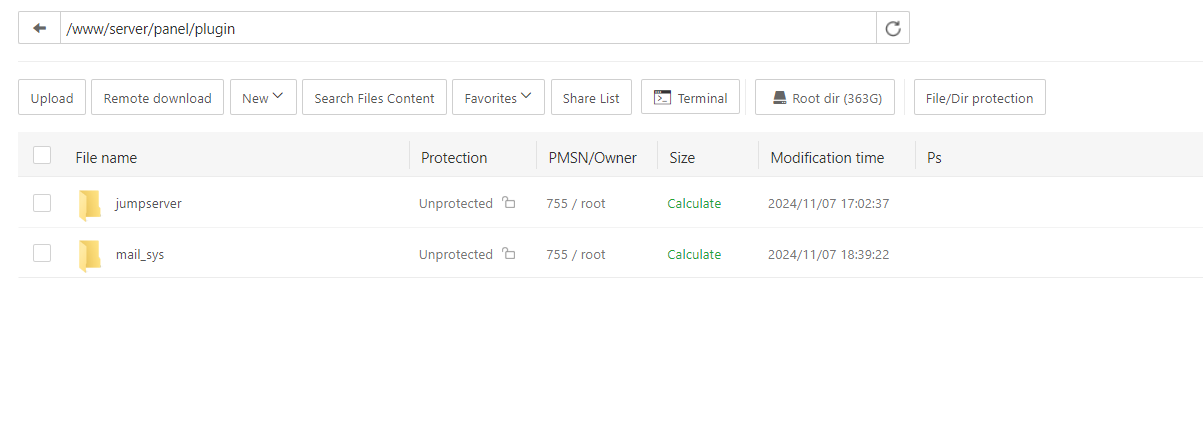Click the jumpserver folder icon
The height and width of the screenshot is (447, 1203).
click(90, 204)
